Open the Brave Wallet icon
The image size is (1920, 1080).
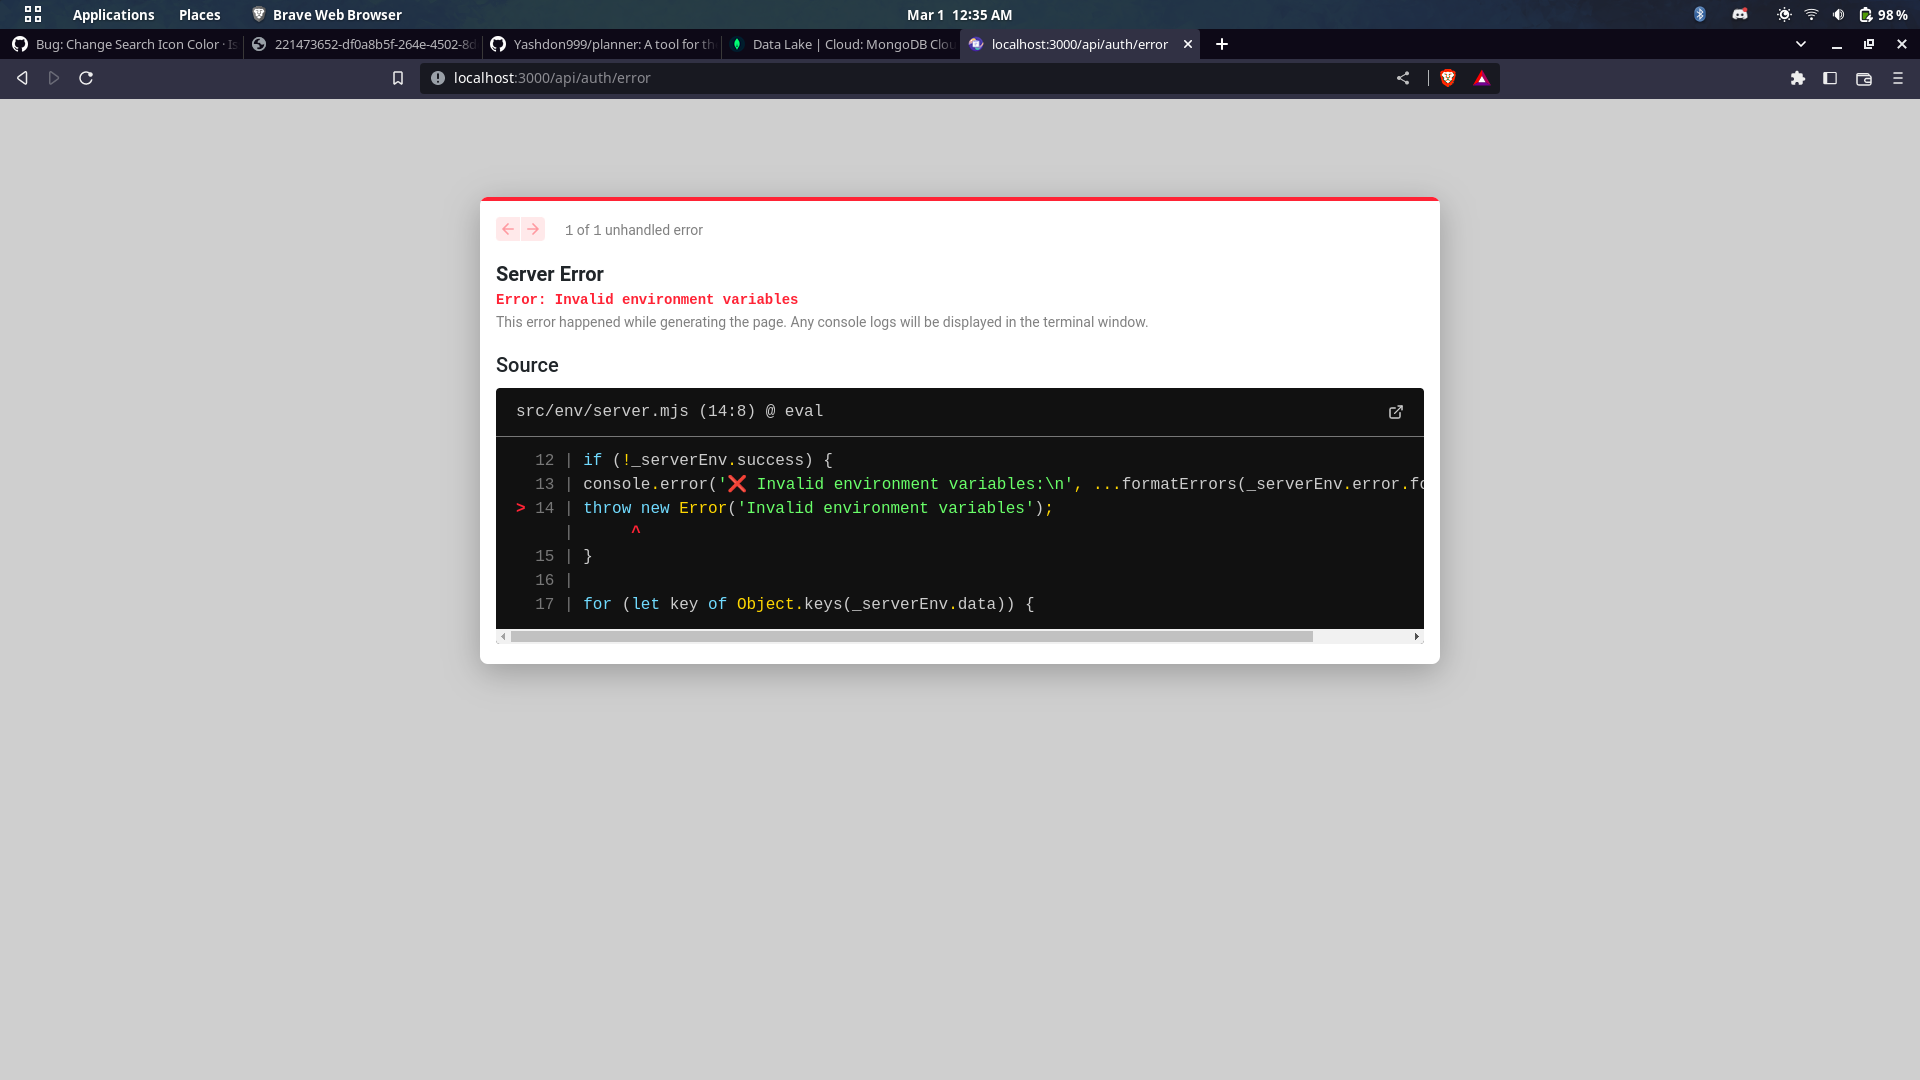(1864, 78)
